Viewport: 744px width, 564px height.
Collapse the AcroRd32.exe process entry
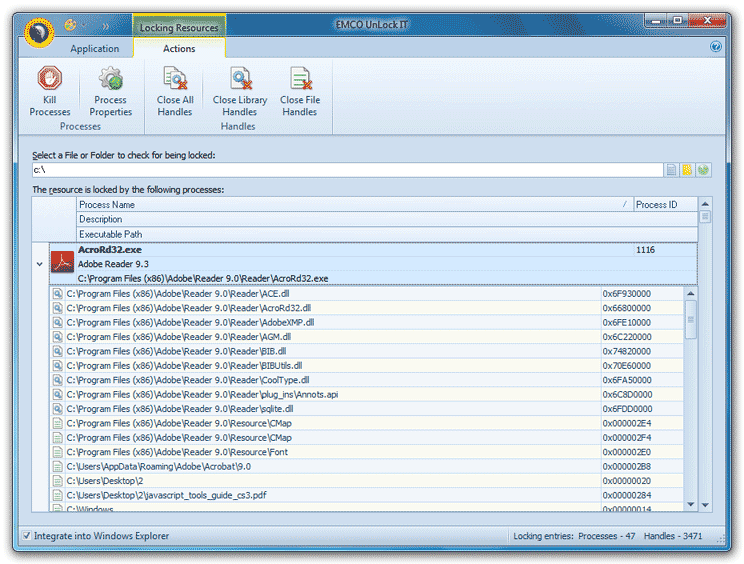point(40,264)
